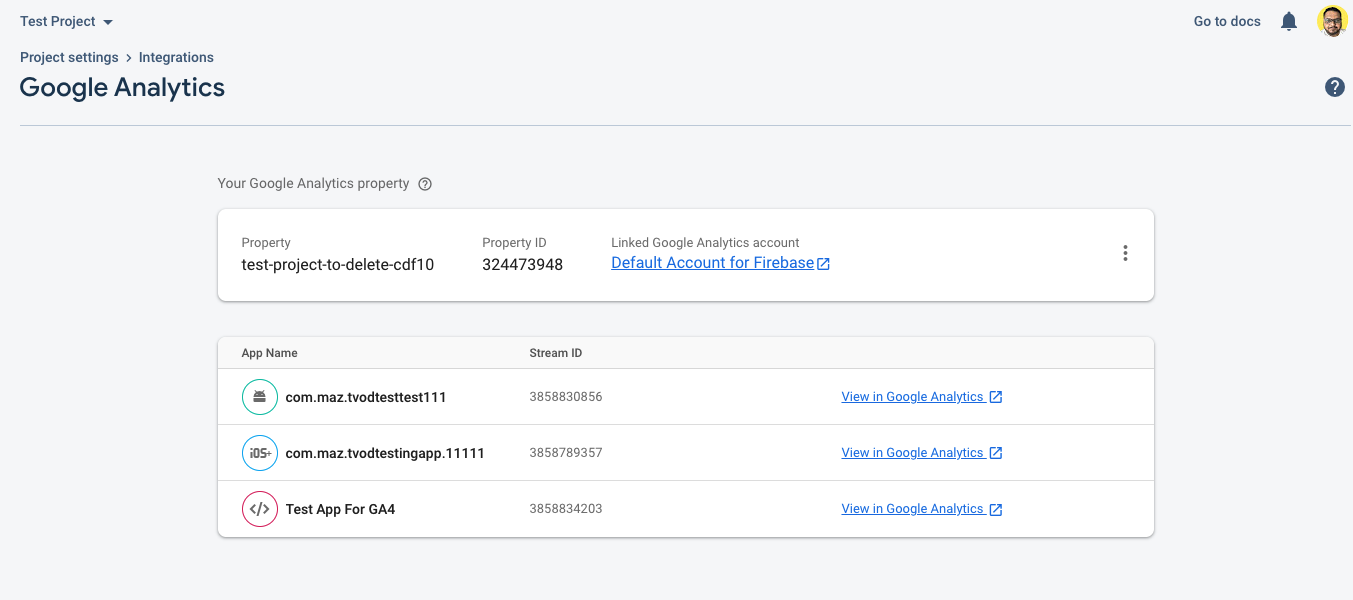Click app name com.maz.tvodtesttest111
The height and width of the screenshot is (600, 1353).
[366, 397]
